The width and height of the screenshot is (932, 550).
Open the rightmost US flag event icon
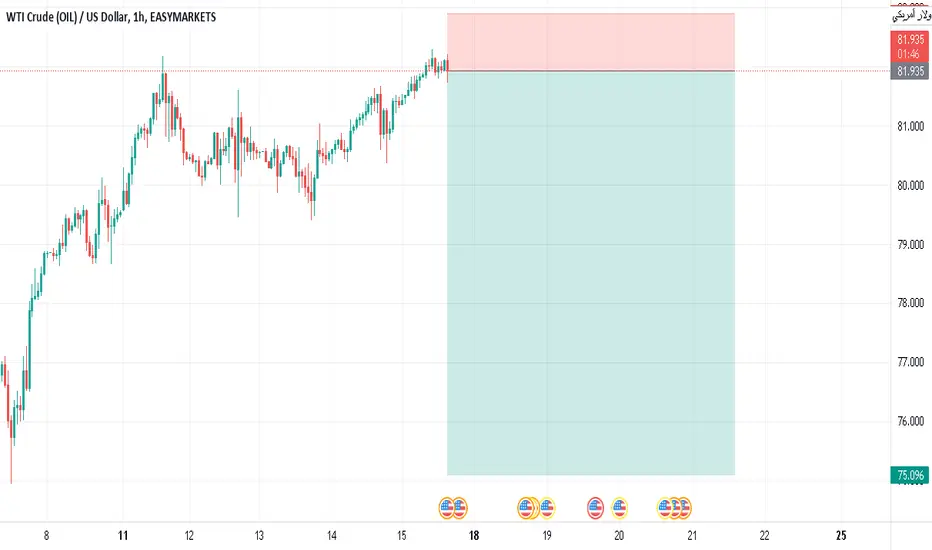(685, 508)
